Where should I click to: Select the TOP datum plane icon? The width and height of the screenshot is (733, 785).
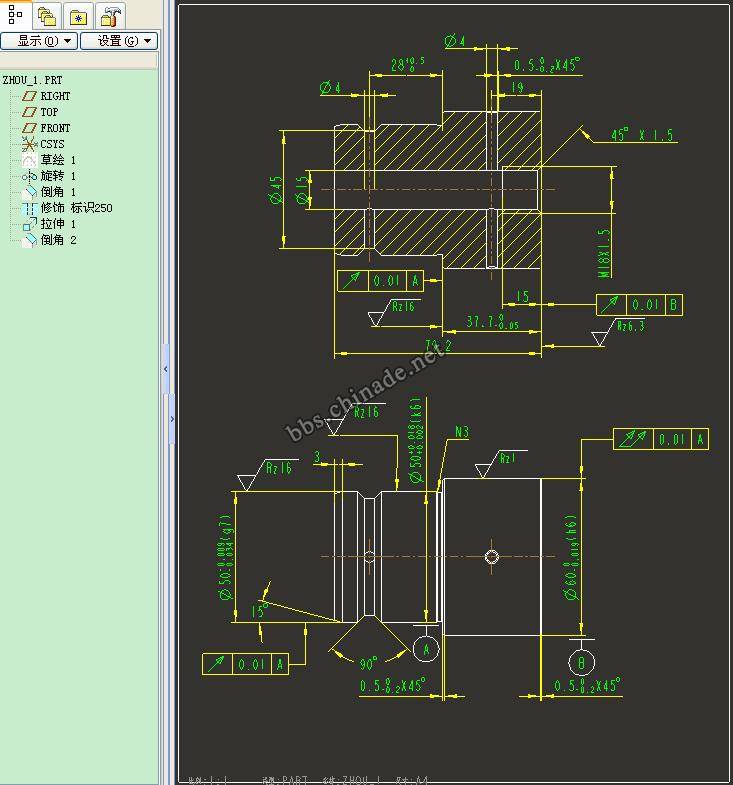(x=30, y=112)
